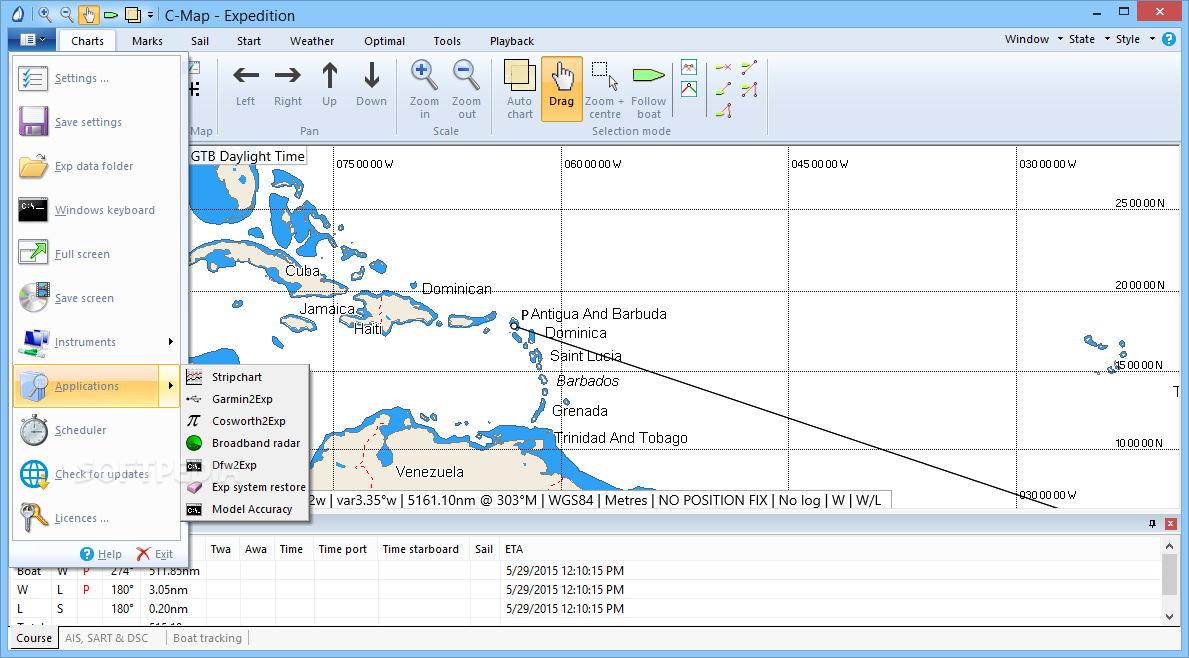Open the Window dropdown menu

point(1034,39)
